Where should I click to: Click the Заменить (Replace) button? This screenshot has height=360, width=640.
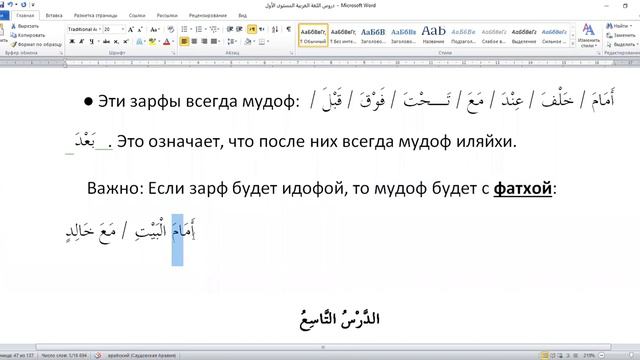click(x=621, y=35)
